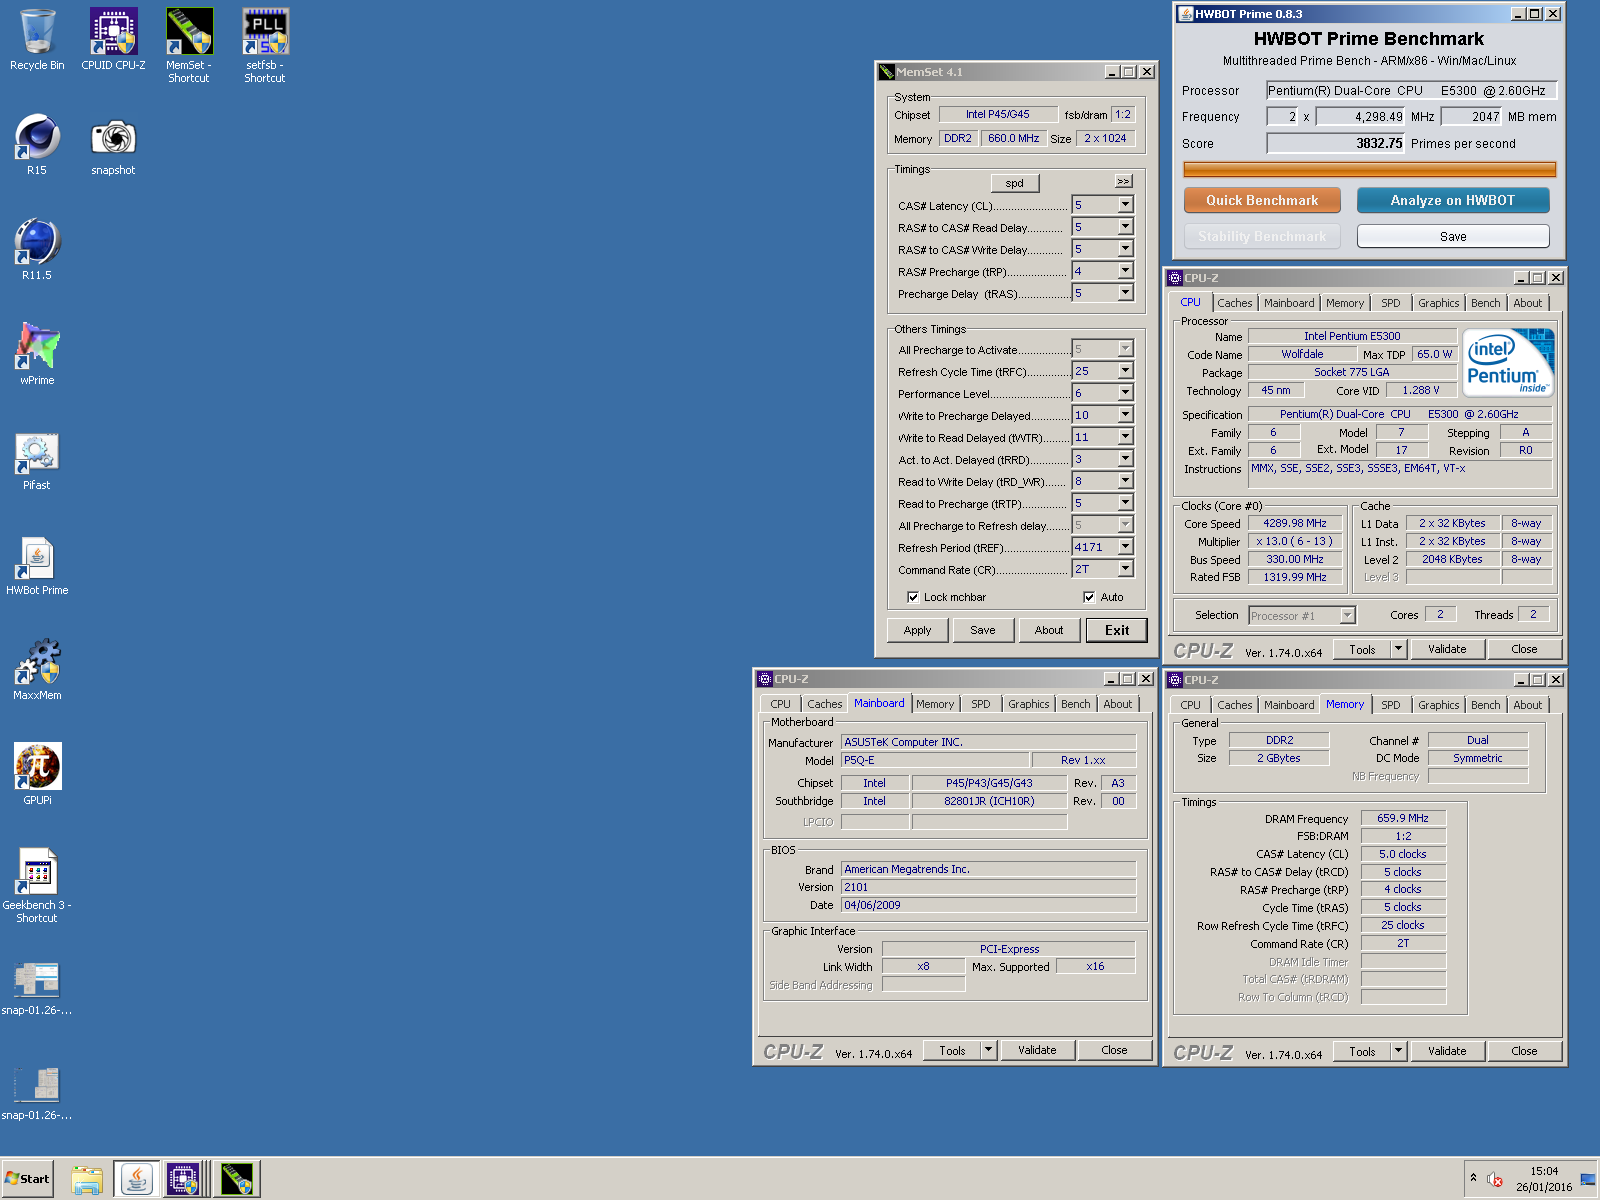Click the orange progress bar in HWBOT Prime

(1369, 170)
